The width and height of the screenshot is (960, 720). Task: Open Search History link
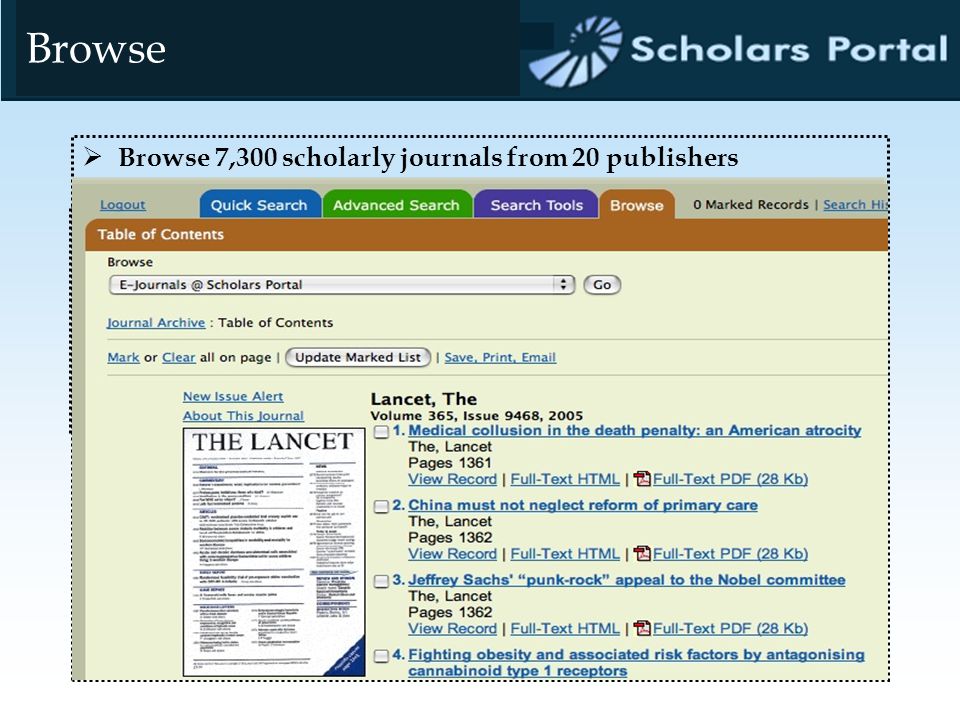coord(855,205)
